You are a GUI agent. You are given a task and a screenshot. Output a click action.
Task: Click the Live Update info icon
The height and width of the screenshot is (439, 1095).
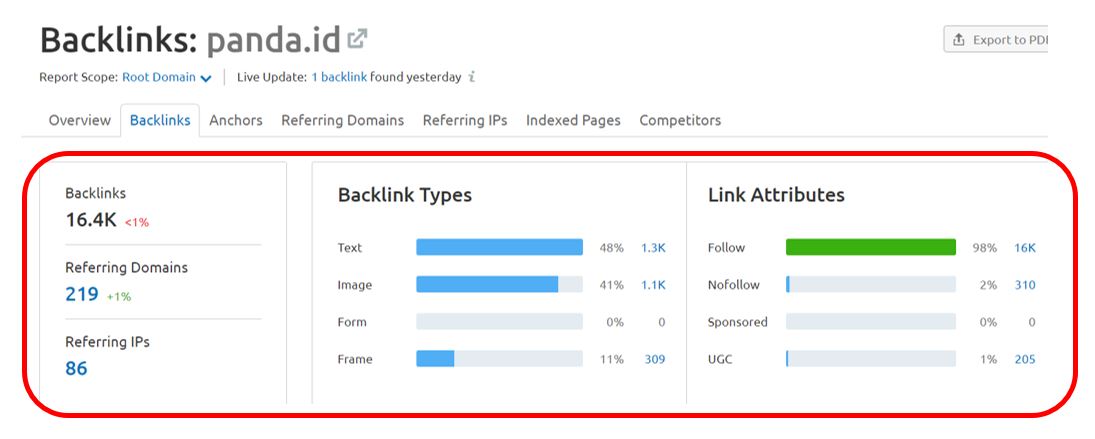tap(472, 77)
